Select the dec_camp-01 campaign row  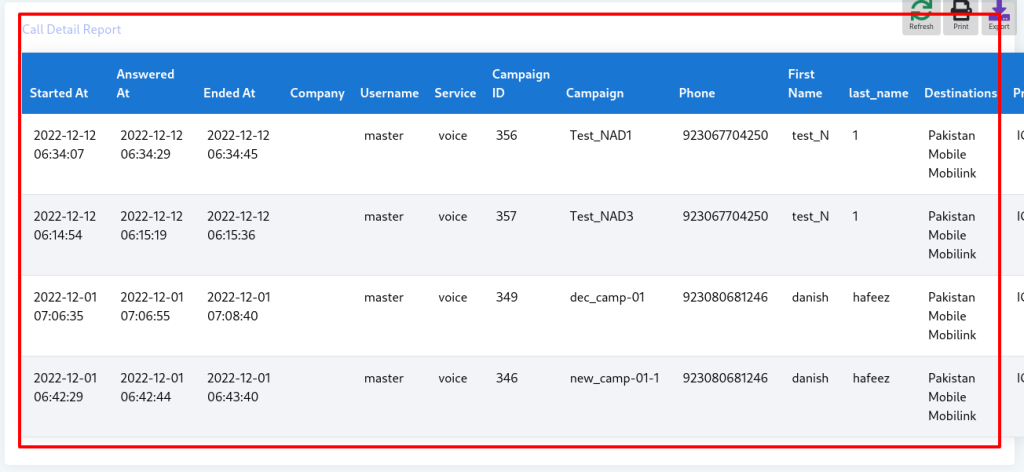(607, 297)
